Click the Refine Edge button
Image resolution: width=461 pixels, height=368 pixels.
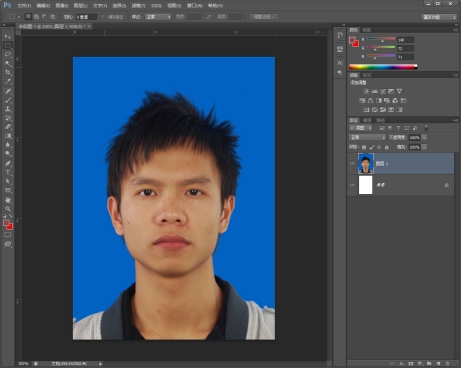[x=264, y=17]
